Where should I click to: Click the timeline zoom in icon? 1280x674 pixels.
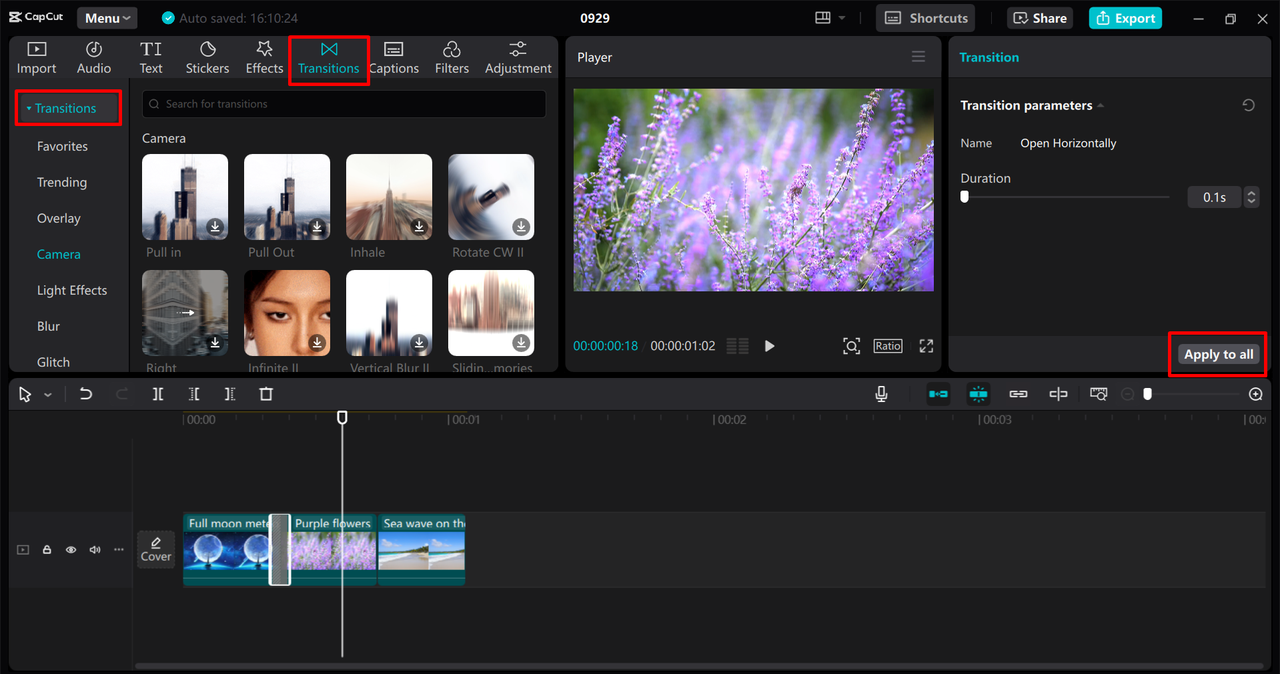[x=1256, y=394]
